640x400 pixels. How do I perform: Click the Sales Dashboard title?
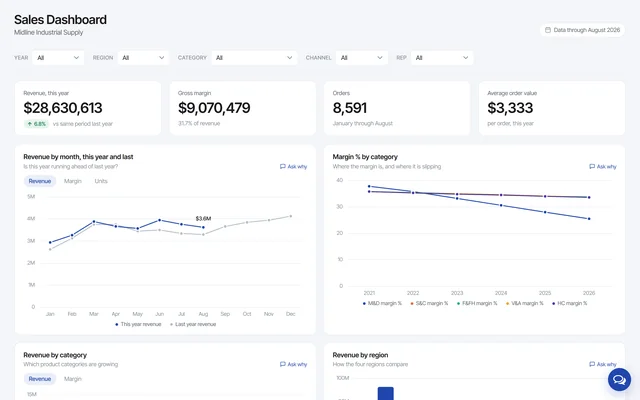pos(60,20)
